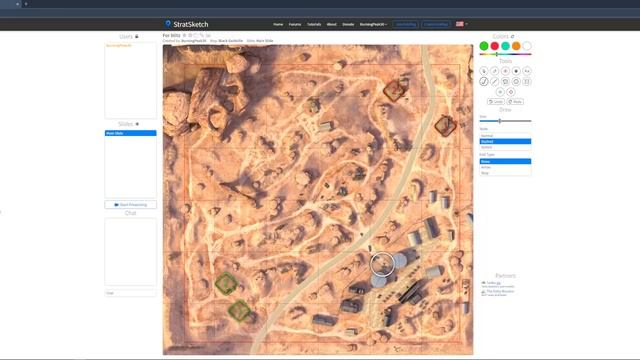Screen dimensions: 640x360
Task: Open the Home nav link
Action: [x=278, y=24]
